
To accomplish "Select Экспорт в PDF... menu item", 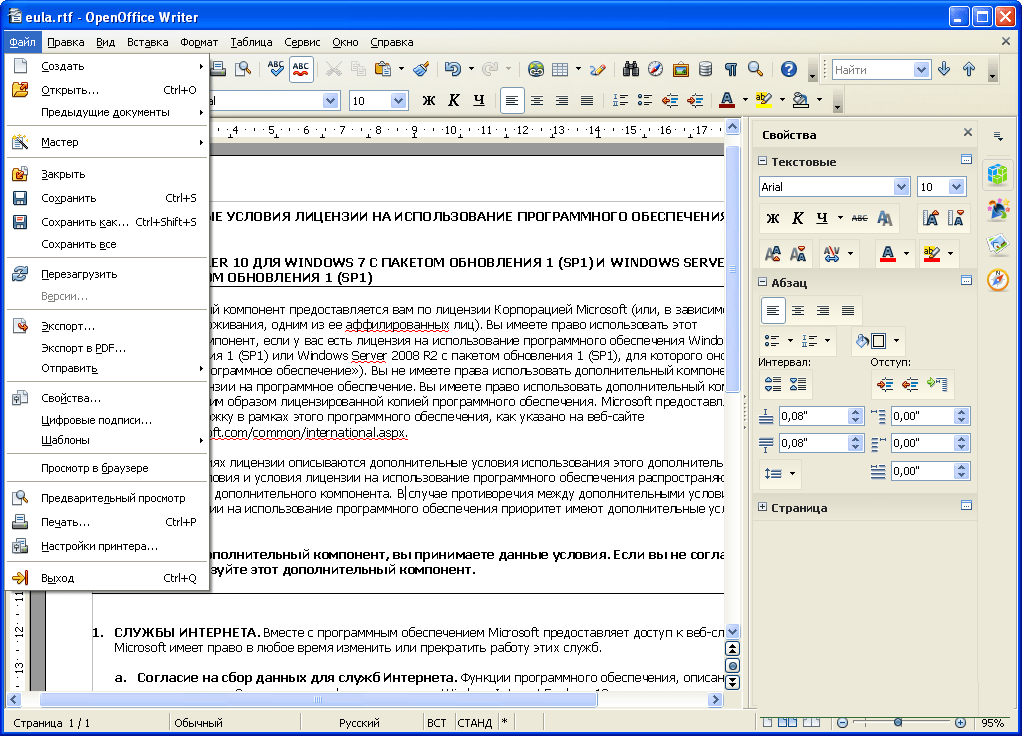I will tap(107, 348).
